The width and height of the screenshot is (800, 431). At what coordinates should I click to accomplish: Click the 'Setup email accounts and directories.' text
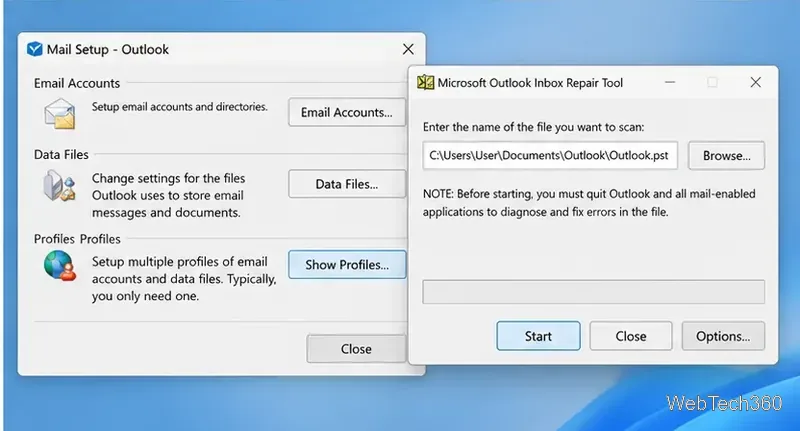(180, 107)
